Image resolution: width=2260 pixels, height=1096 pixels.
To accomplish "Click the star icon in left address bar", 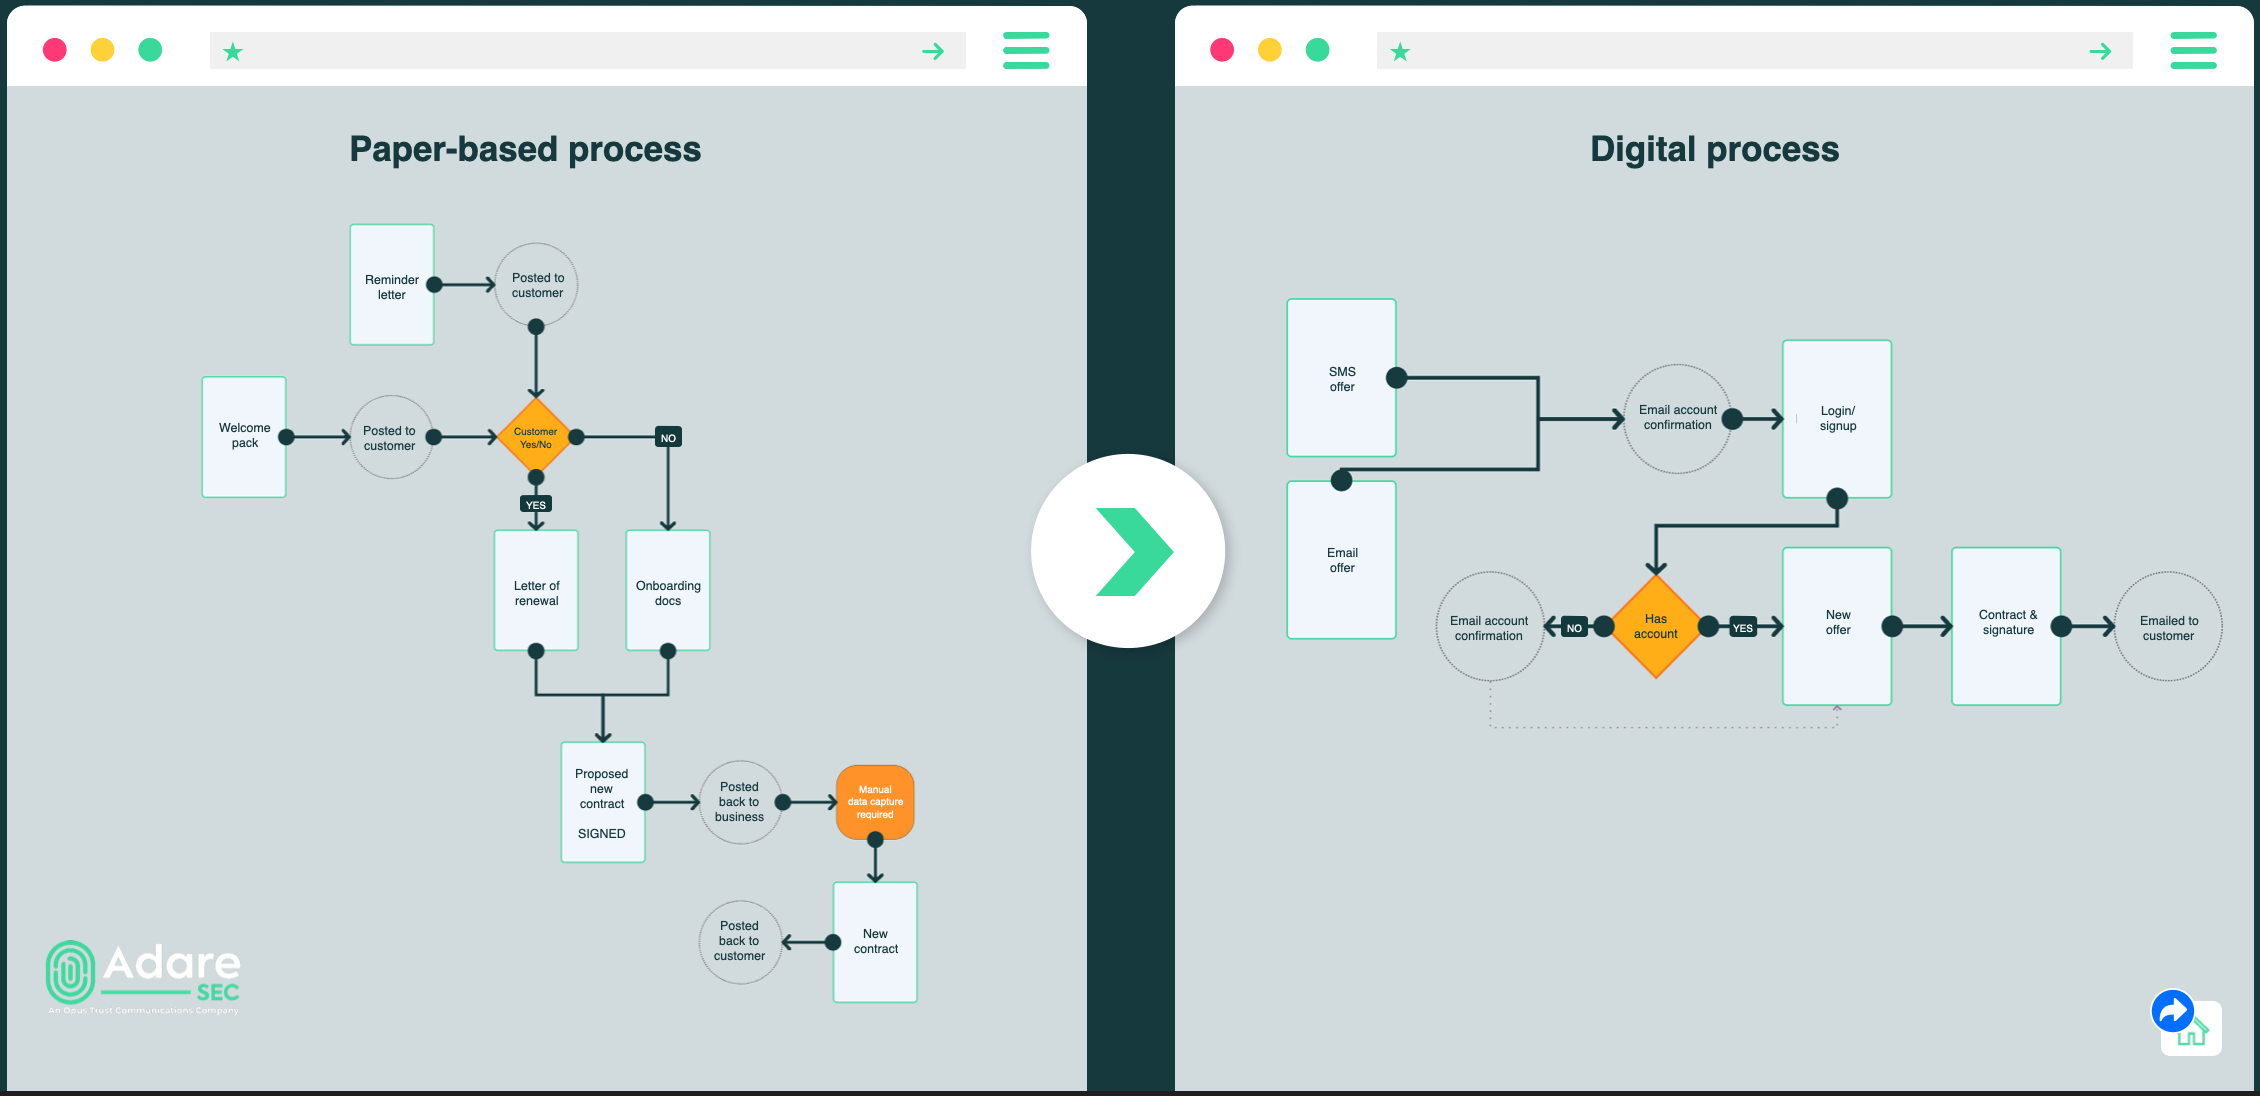I will tap(233, 51).
